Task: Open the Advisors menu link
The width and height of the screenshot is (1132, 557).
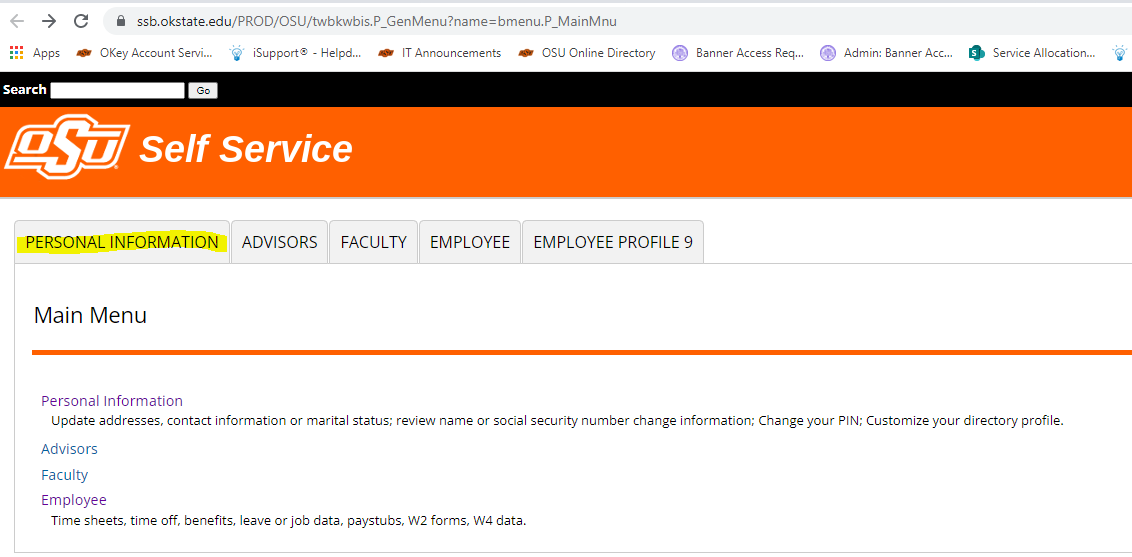Action: (69, 449)
